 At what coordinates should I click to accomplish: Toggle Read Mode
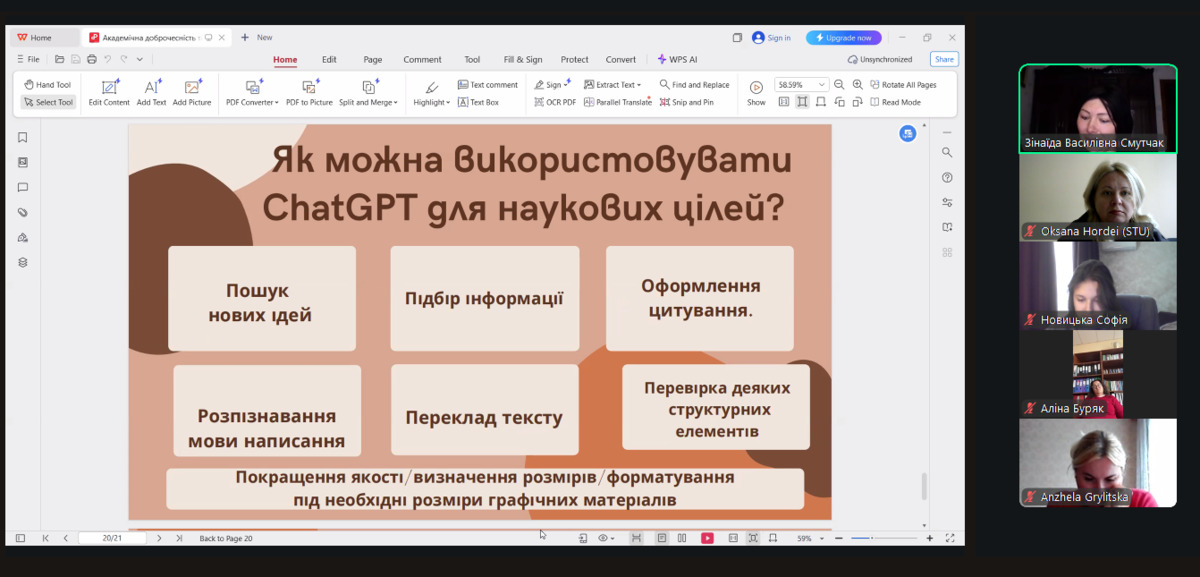point(895,102)
